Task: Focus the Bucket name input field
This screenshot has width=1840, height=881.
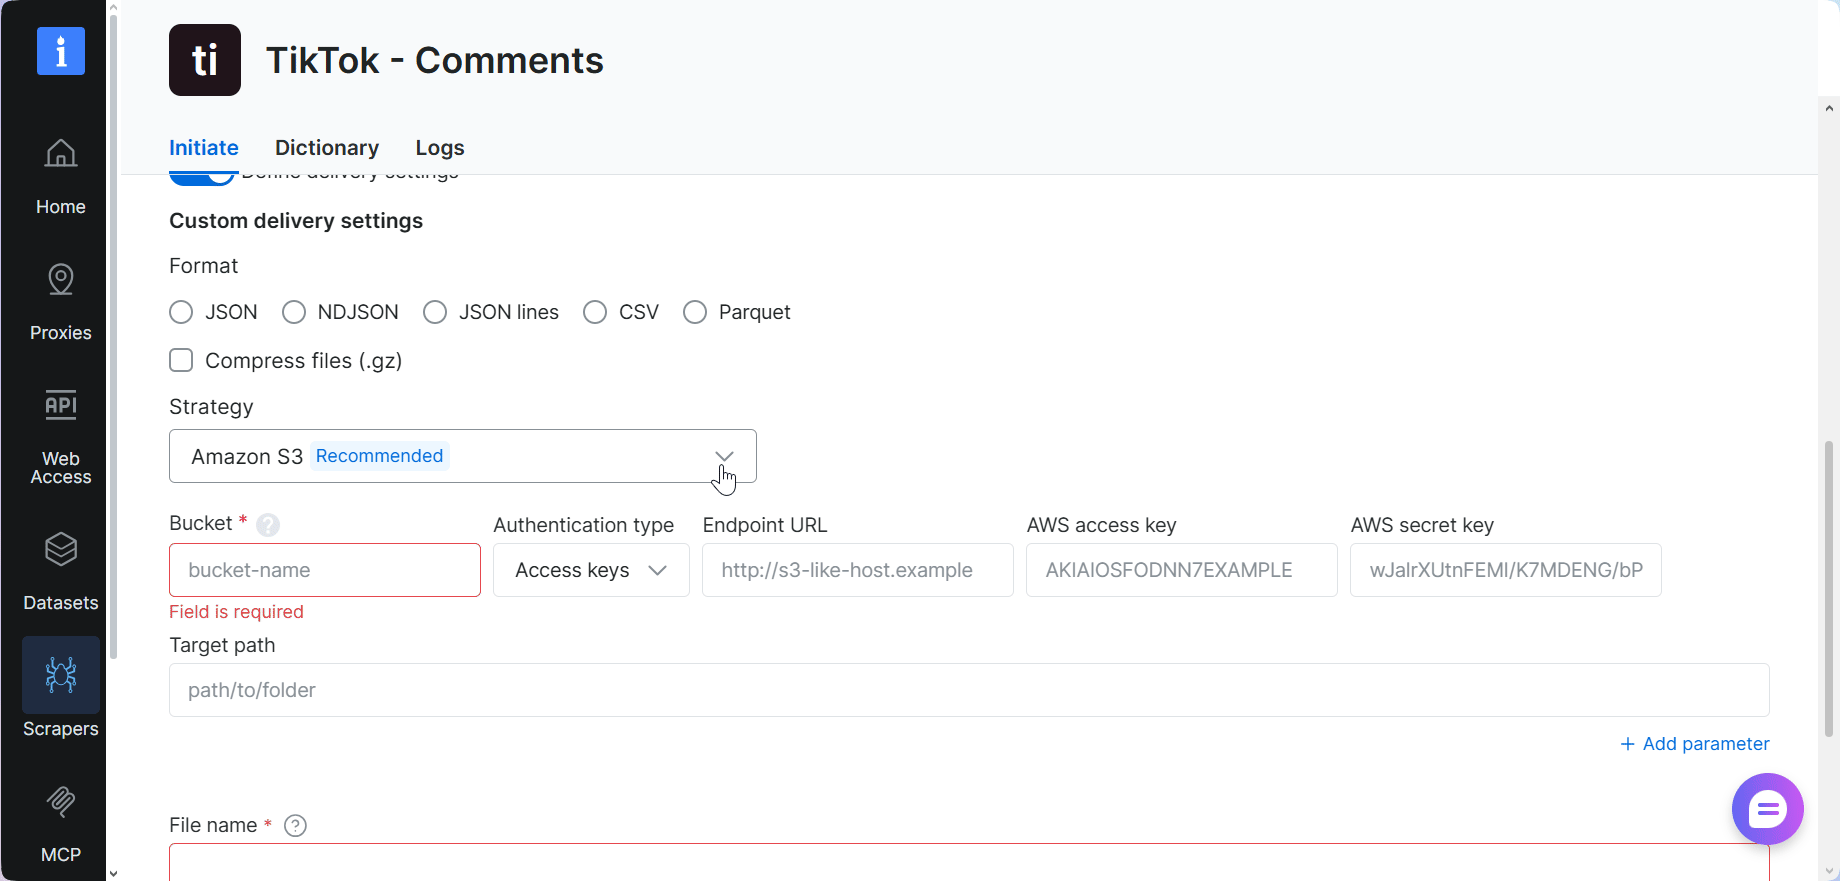Action: [325, 570]
